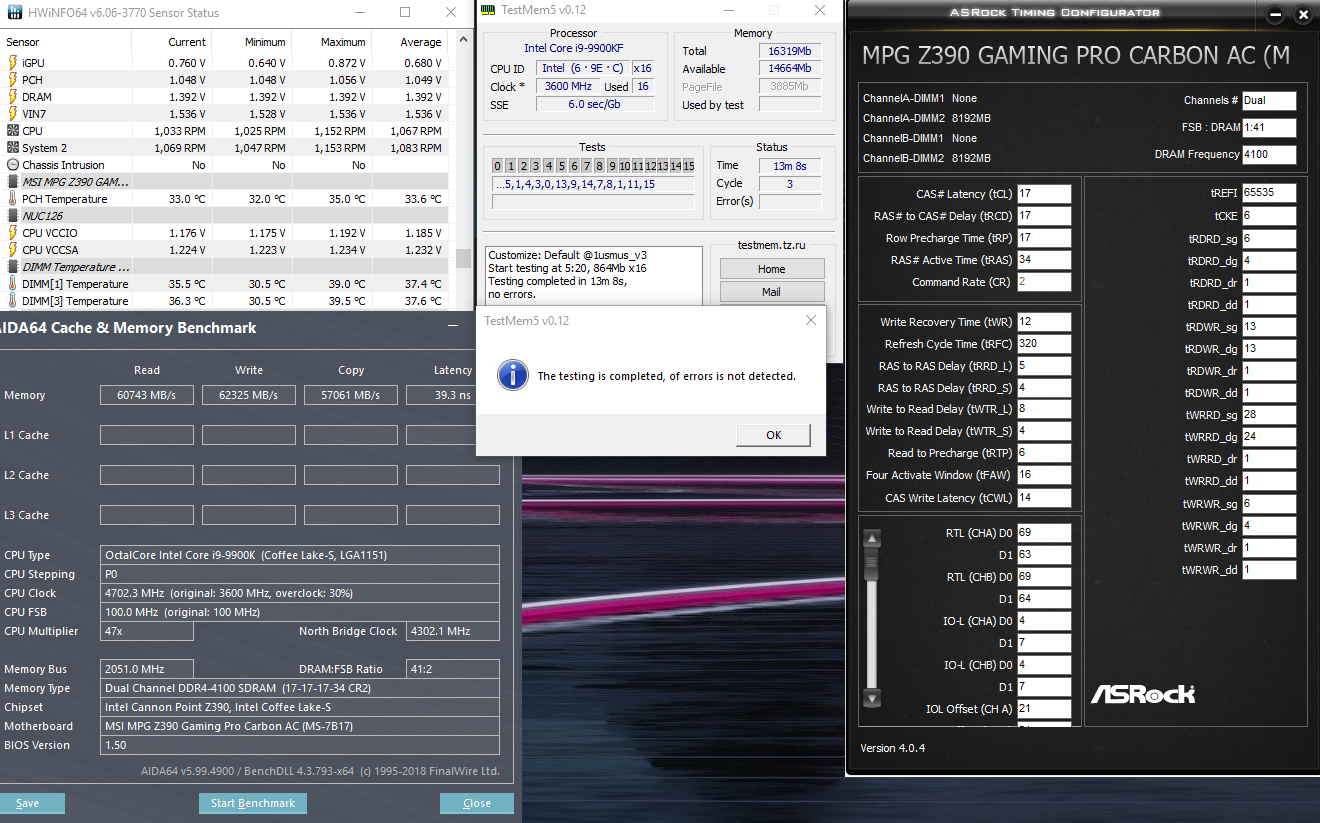Save the AIDA64 benchmark results
The image size is (1320, 823).
click(x=28, y=803)
